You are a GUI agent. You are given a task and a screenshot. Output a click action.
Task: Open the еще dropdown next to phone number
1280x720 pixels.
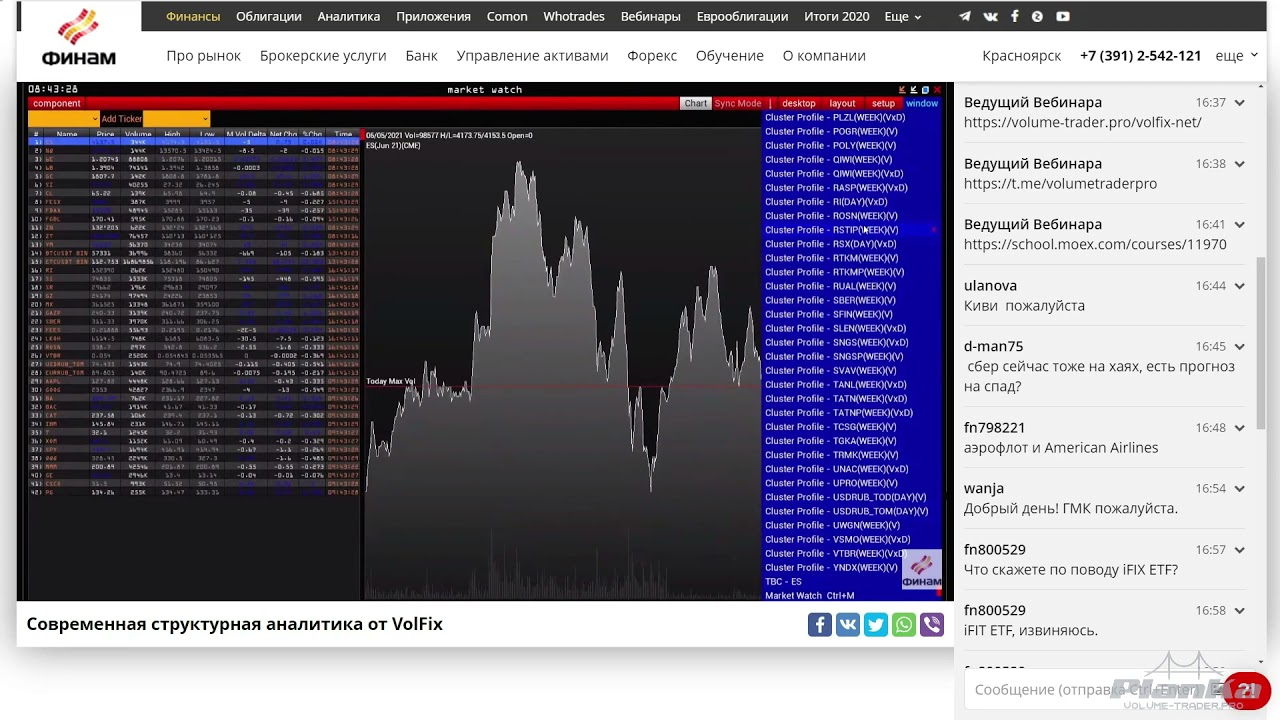(1236, 55)
